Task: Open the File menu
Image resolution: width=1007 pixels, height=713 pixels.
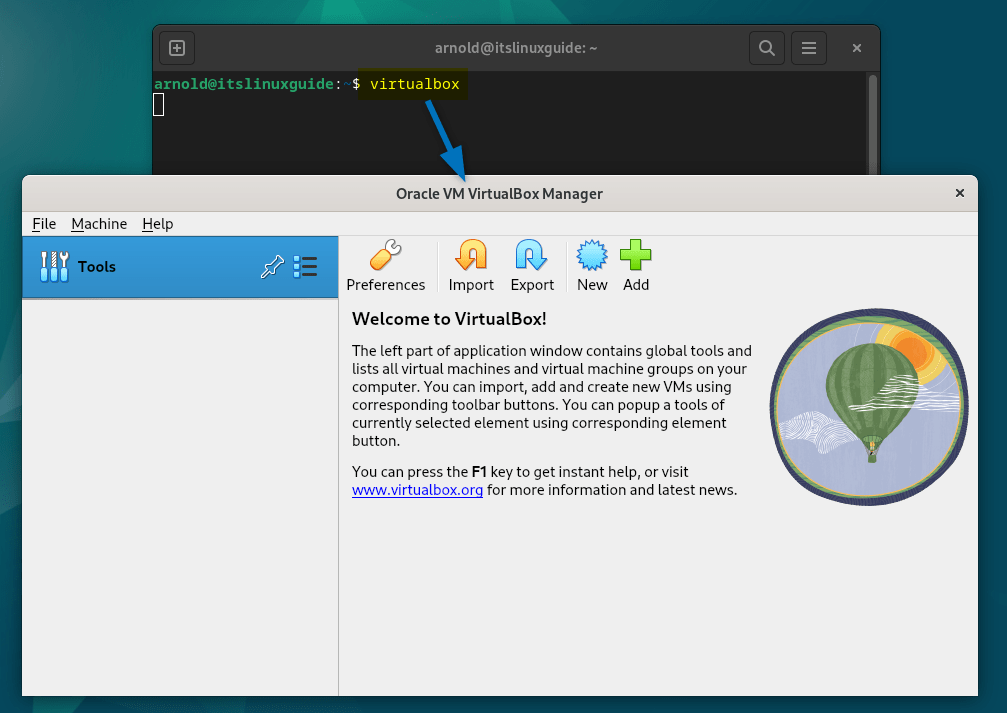Action: (44, 223)
